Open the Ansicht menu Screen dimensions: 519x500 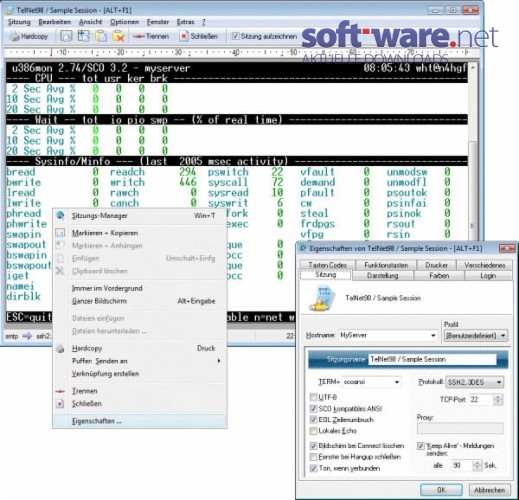tap(90, 22)
